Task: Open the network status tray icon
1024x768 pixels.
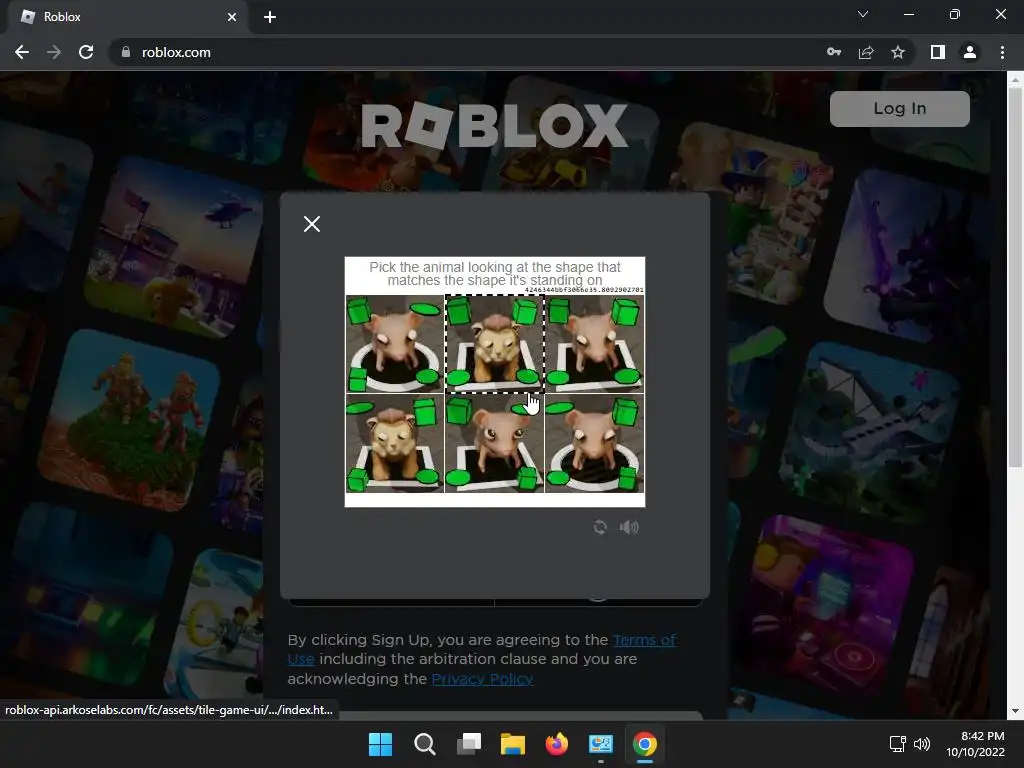Action: (x=898, y=744)
